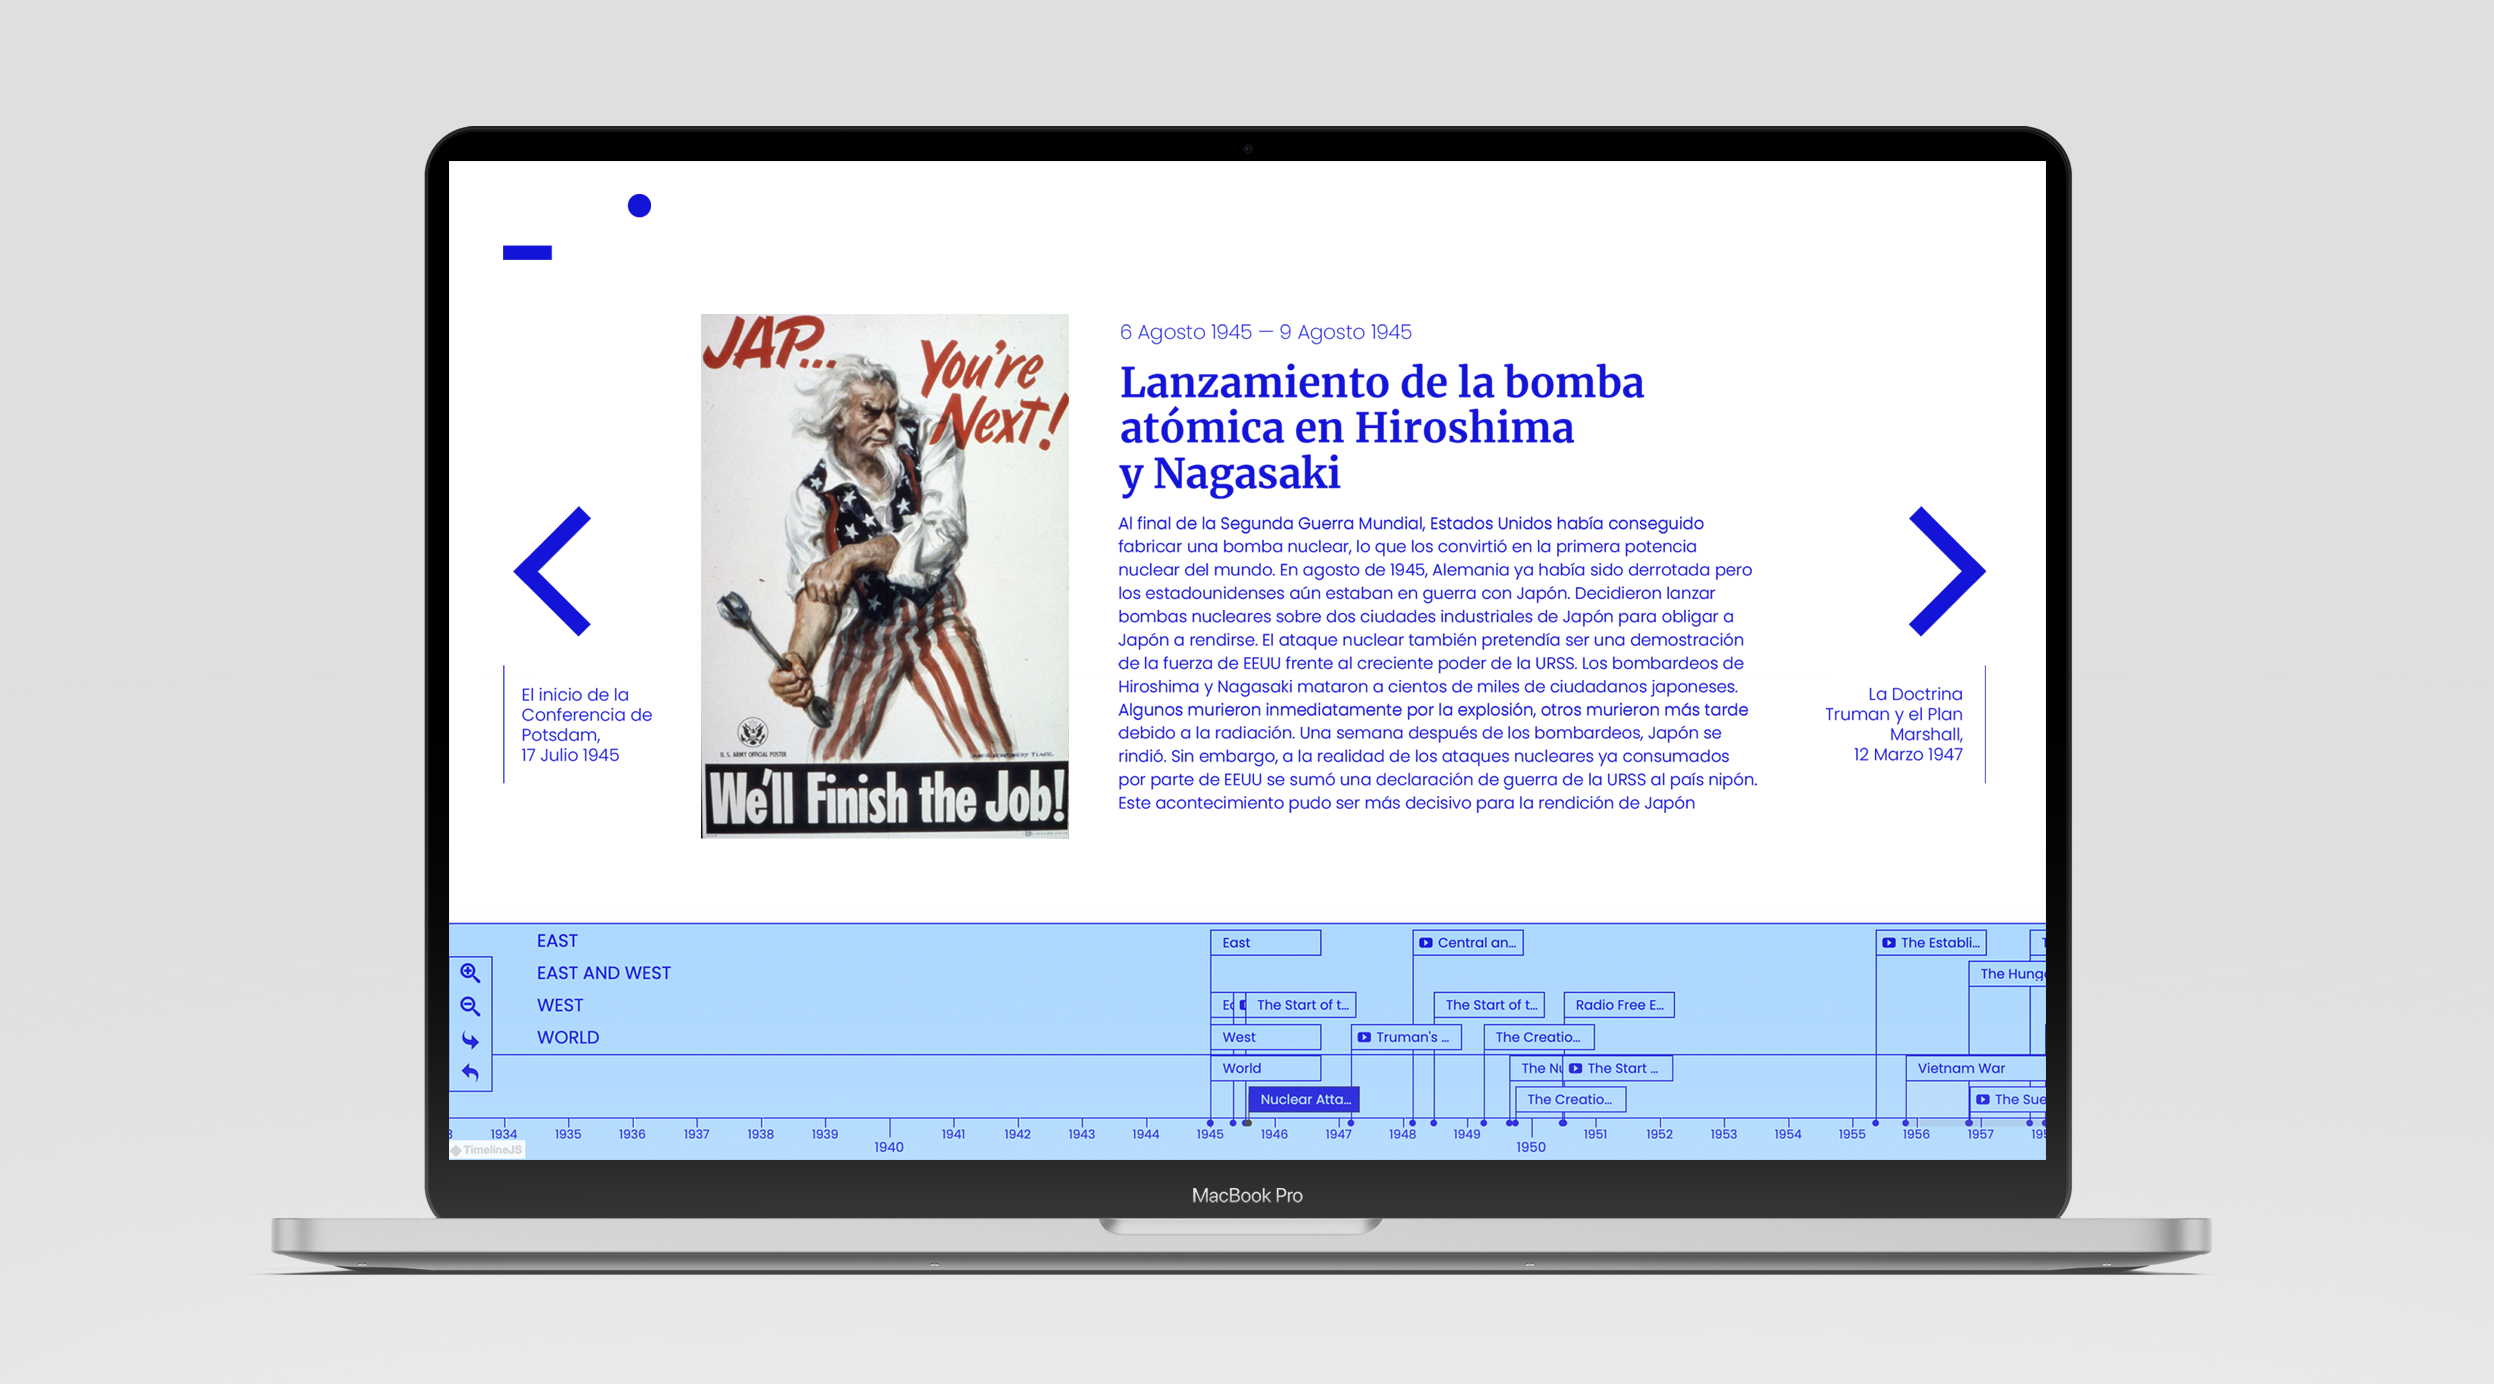The width and height of the screenshot is (2494, 1384).
Task: Open the The Sue... timeline event
Action: click(x=2008, y=1099)
